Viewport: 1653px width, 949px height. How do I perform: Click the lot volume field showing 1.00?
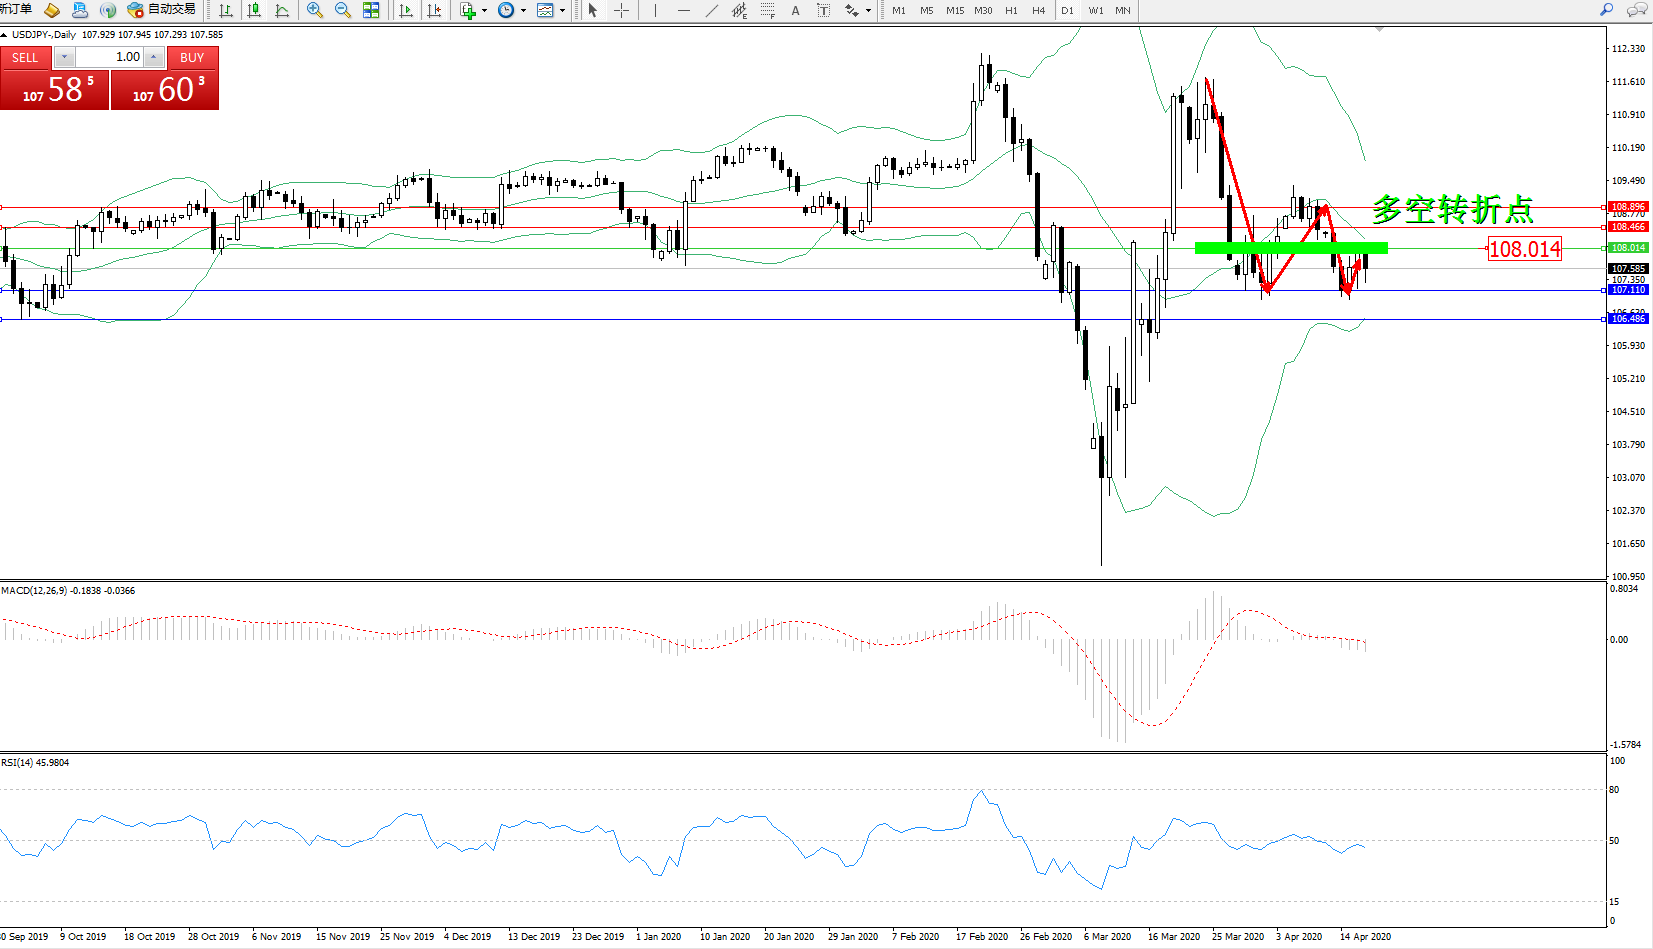[x=110, y=57]
